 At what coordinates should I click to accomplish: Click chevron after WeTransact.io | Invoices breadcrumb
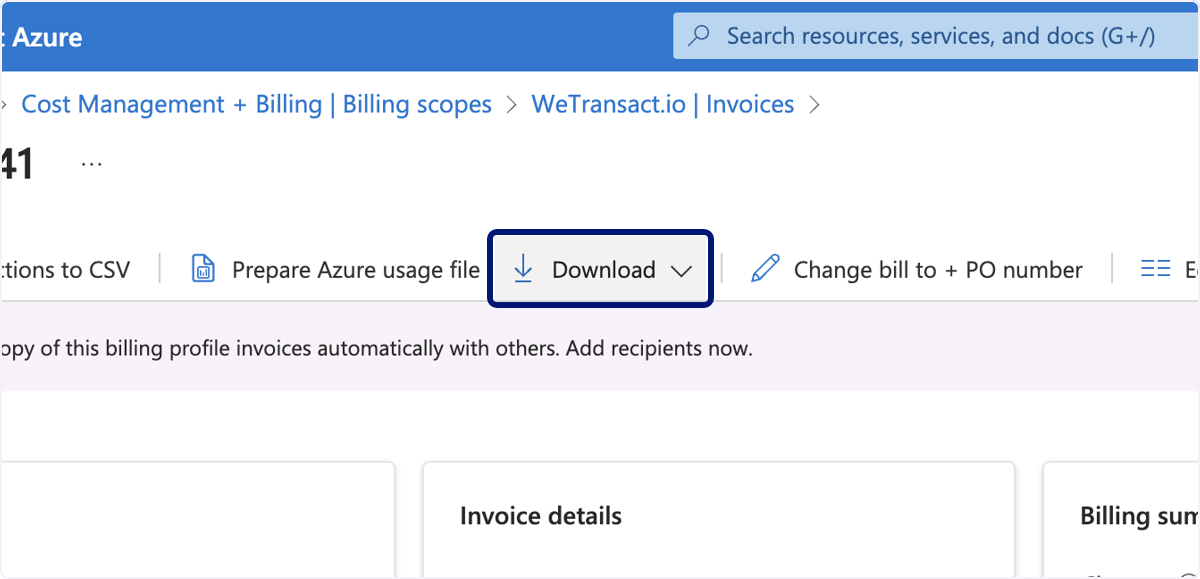[814, 104]
